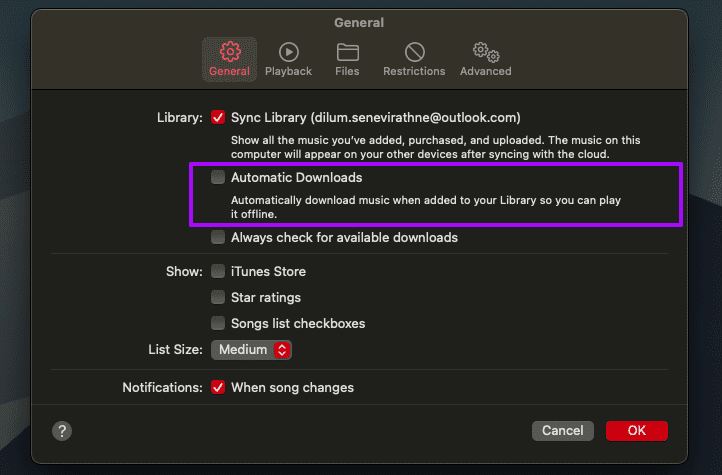The image size is (722, 475).
Task: Open the Advanced double-gear icon
Action: (486, 52)
